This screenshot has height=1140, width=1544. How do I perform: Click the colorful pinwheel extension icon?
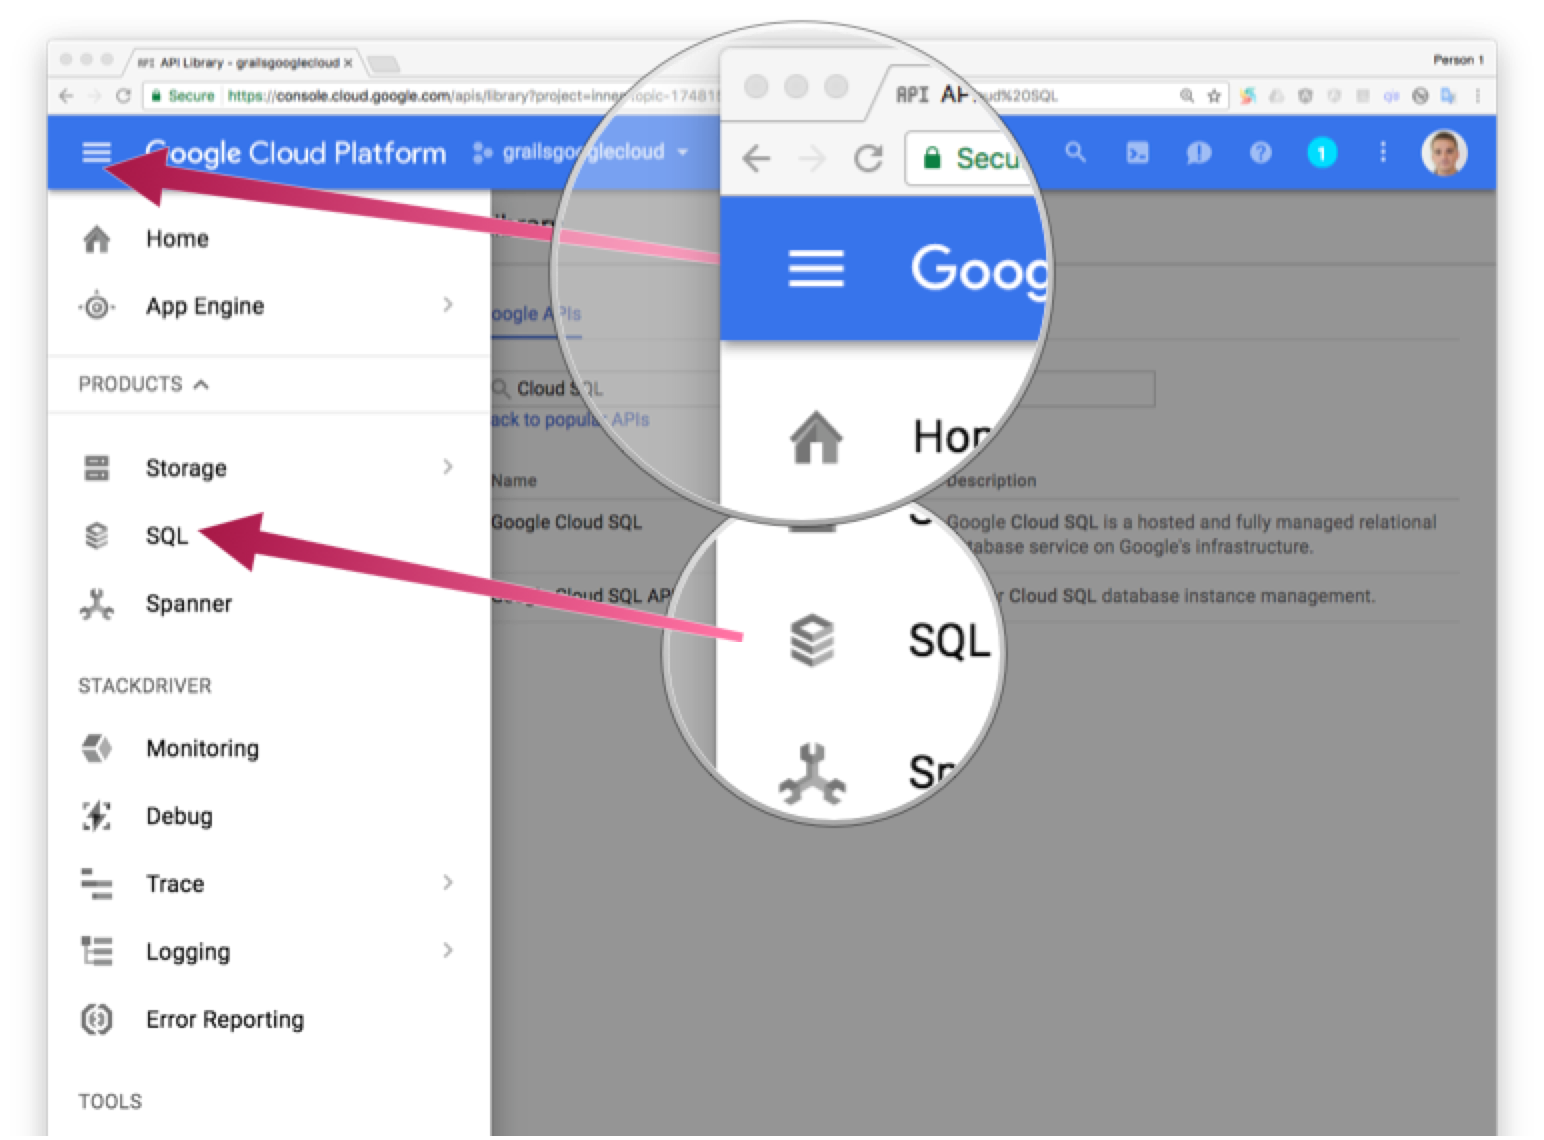[x=1248, y=96]
